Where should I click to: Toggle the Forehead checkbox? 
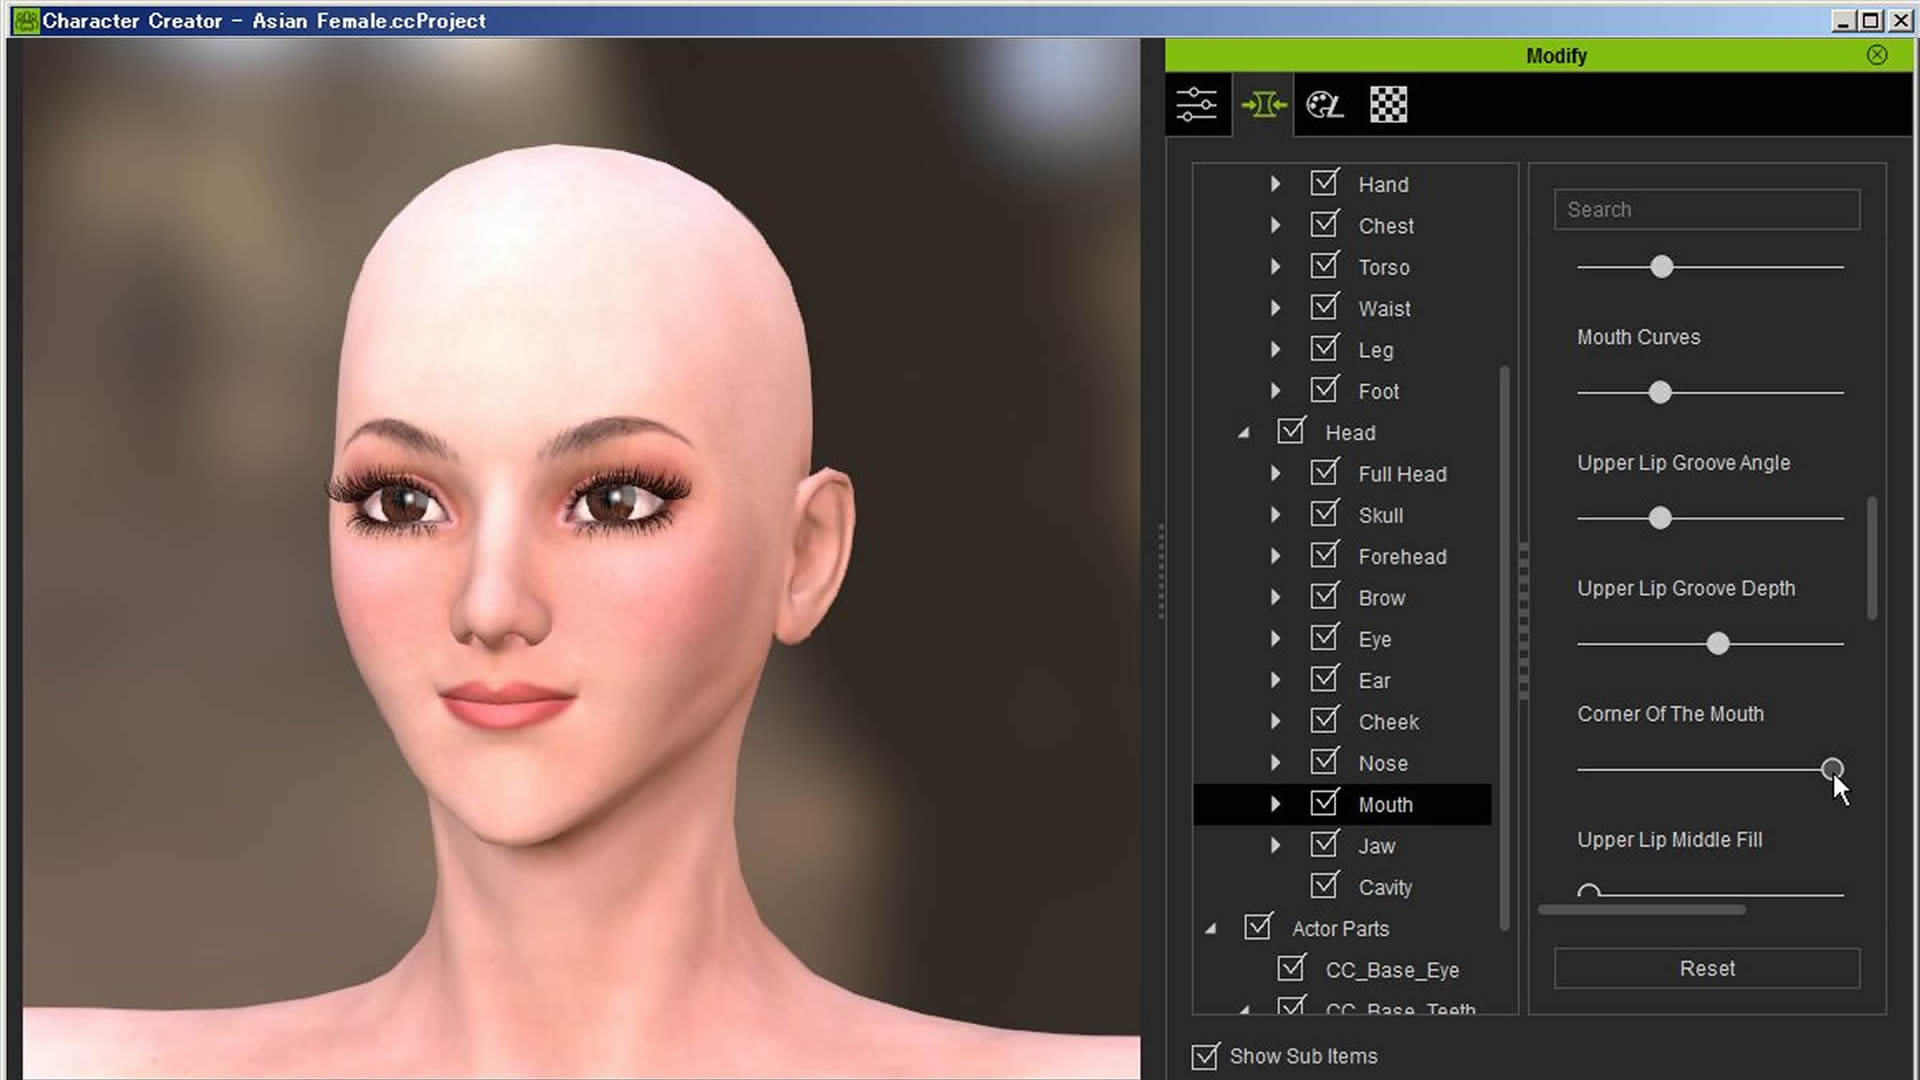click(x=1324, y=555)
